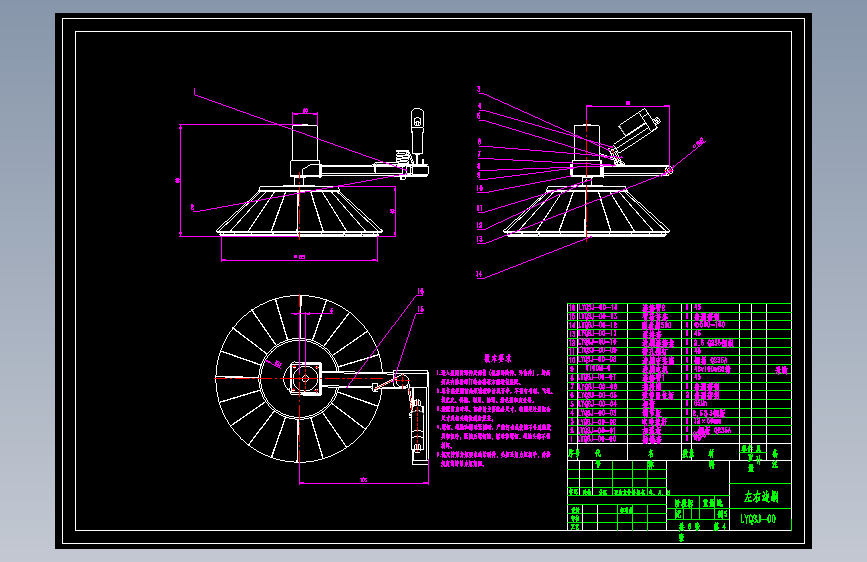The width and height of the screenshot is (867, 562).
Task: Click the inclined actuator in right elevation view
Action: coord(636,131)
